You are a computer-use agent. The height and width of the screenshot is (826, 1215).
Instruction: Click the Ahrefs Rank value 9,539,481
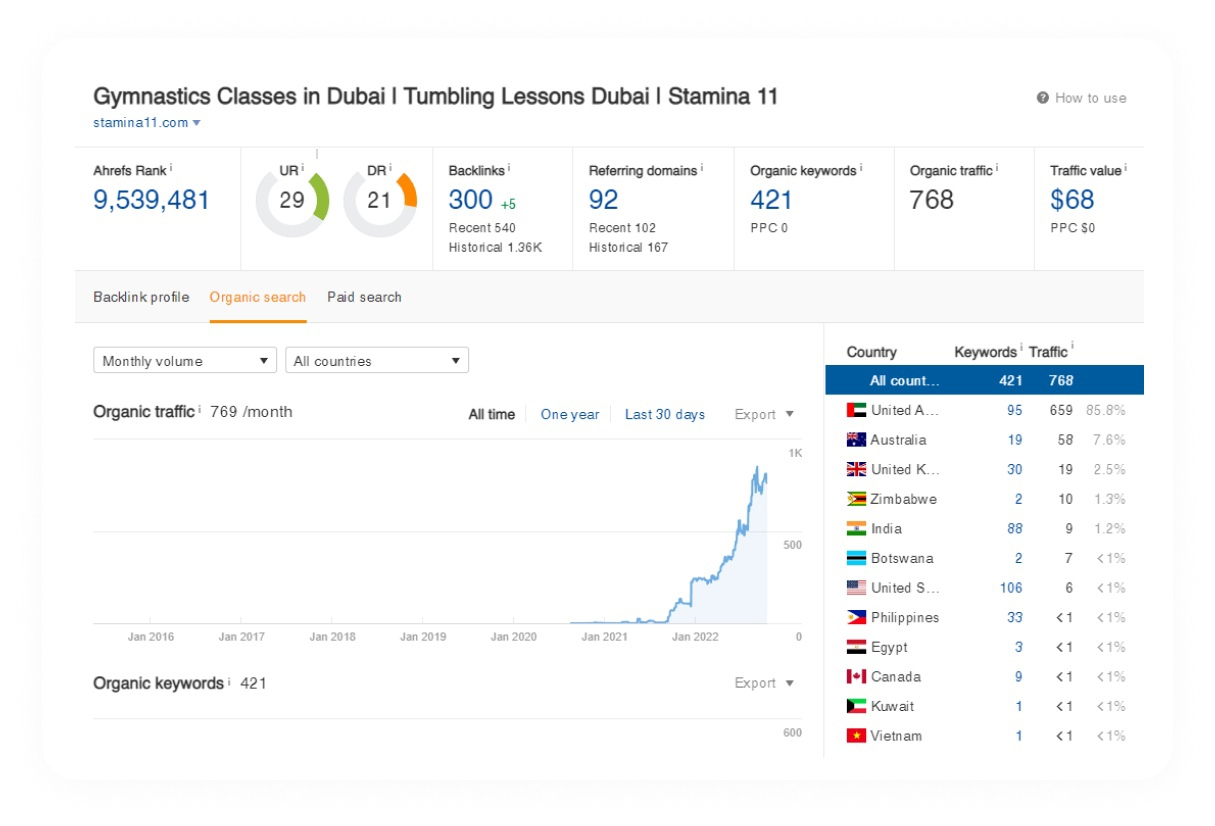152,200
